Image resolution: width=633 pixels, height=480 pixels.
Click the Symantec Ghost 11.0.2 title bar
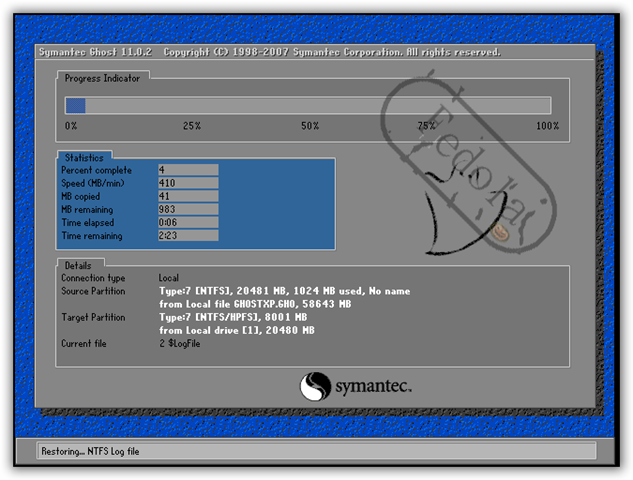[x=268, y=51]
